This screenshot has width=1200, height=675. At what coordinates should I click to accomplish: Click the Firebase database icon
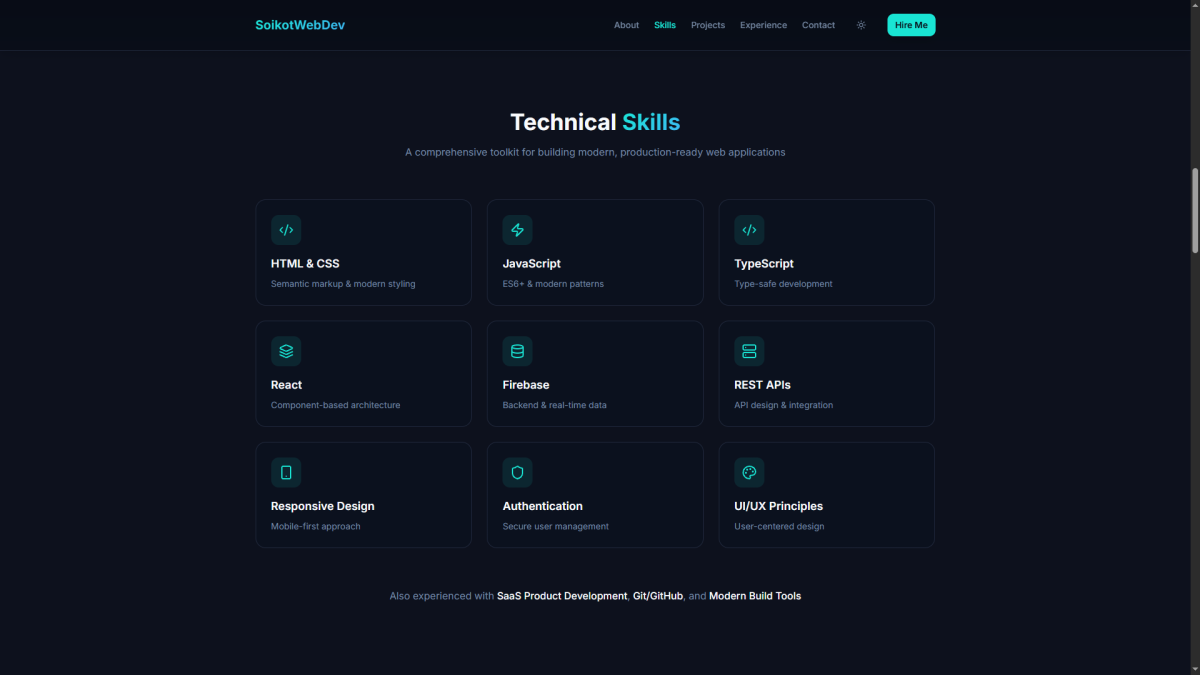point(517,351)
